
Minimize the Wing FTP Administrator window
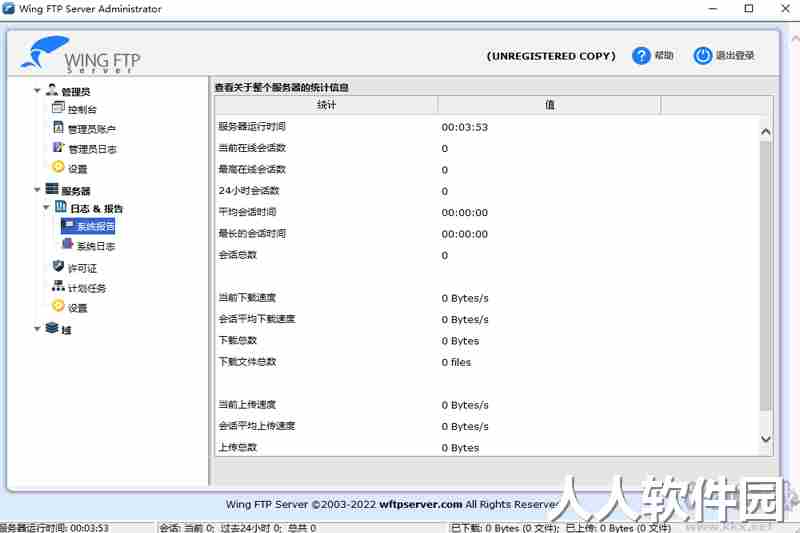[x=713, y=8]
